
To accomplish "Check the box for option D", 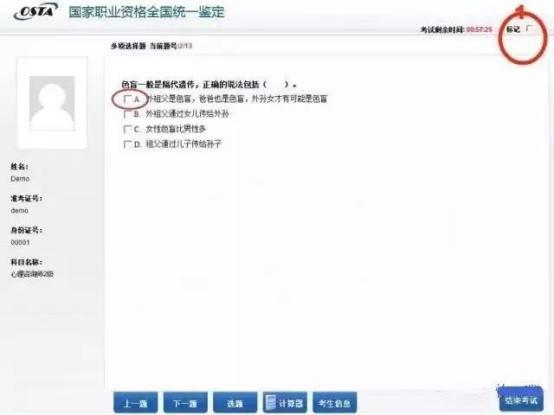I will point(127,144).
